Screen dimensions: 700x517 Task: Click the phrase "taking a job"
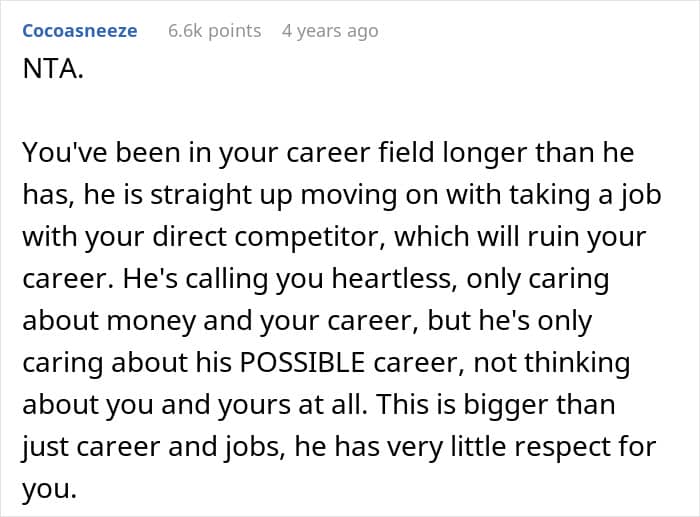585,195
